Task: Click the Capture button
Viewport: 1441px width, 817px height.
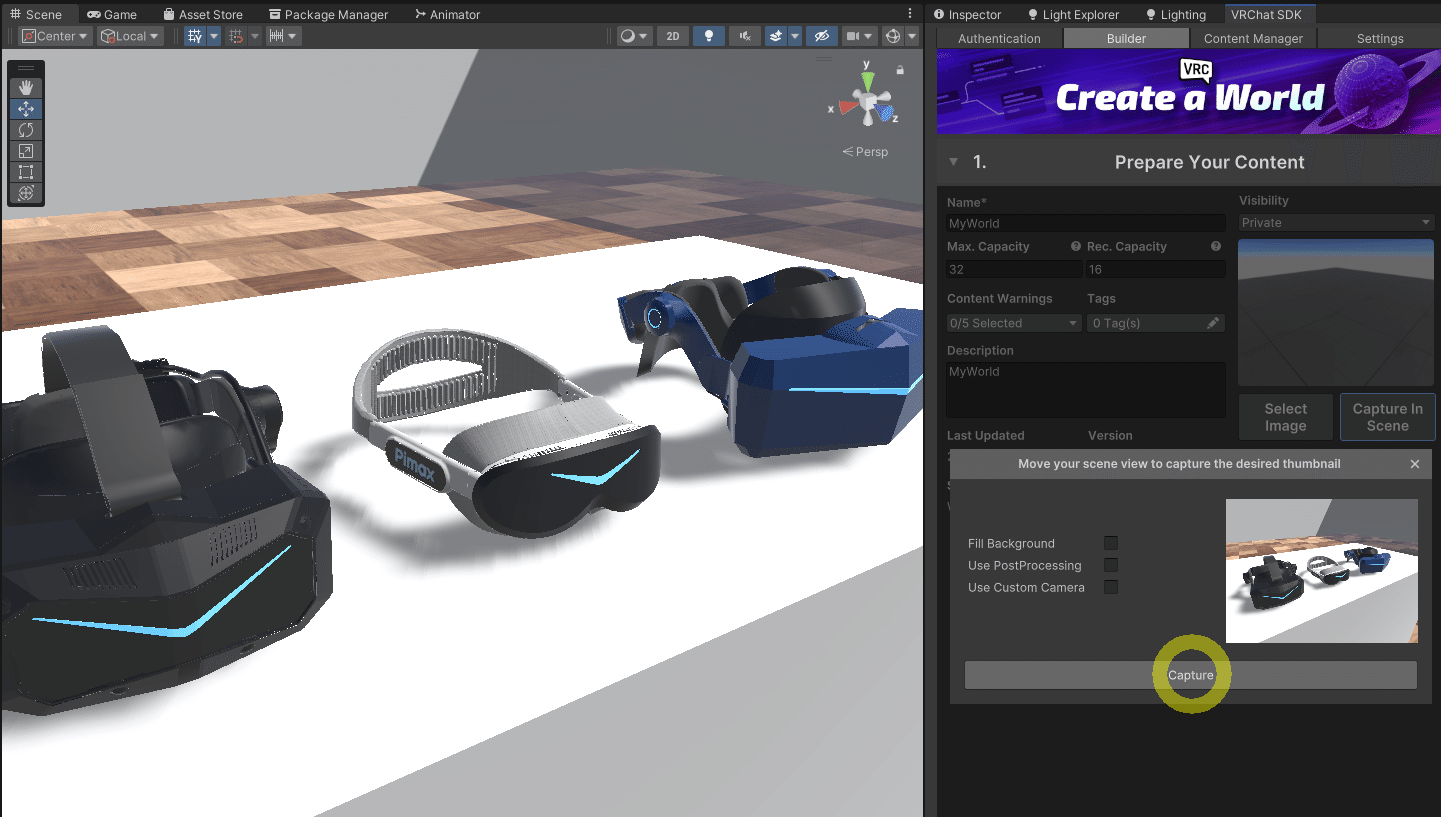Action: pyautogui.click(x=1190, y=675)
